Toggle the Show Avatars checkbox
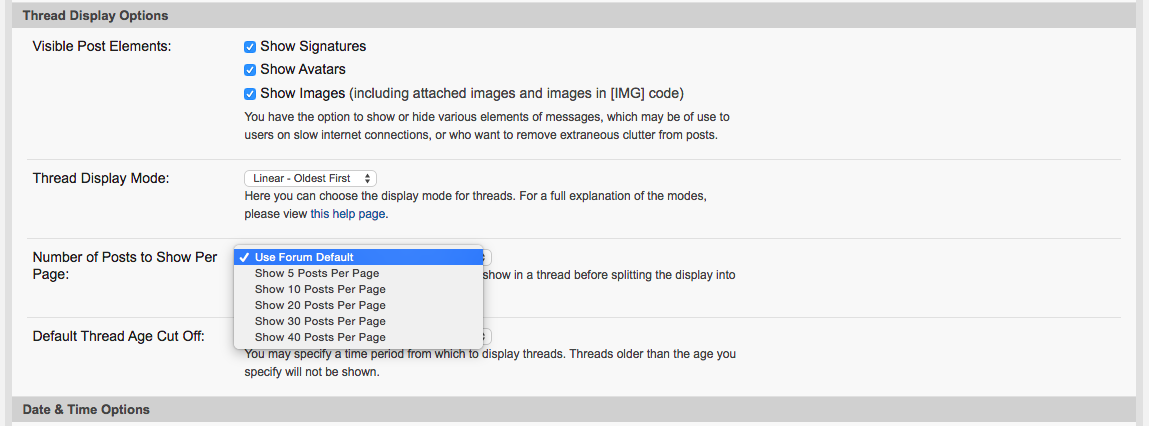Image resolution: width=1149 pixels, height=426 pixels. pyautogui.click(x=250, y=70)
